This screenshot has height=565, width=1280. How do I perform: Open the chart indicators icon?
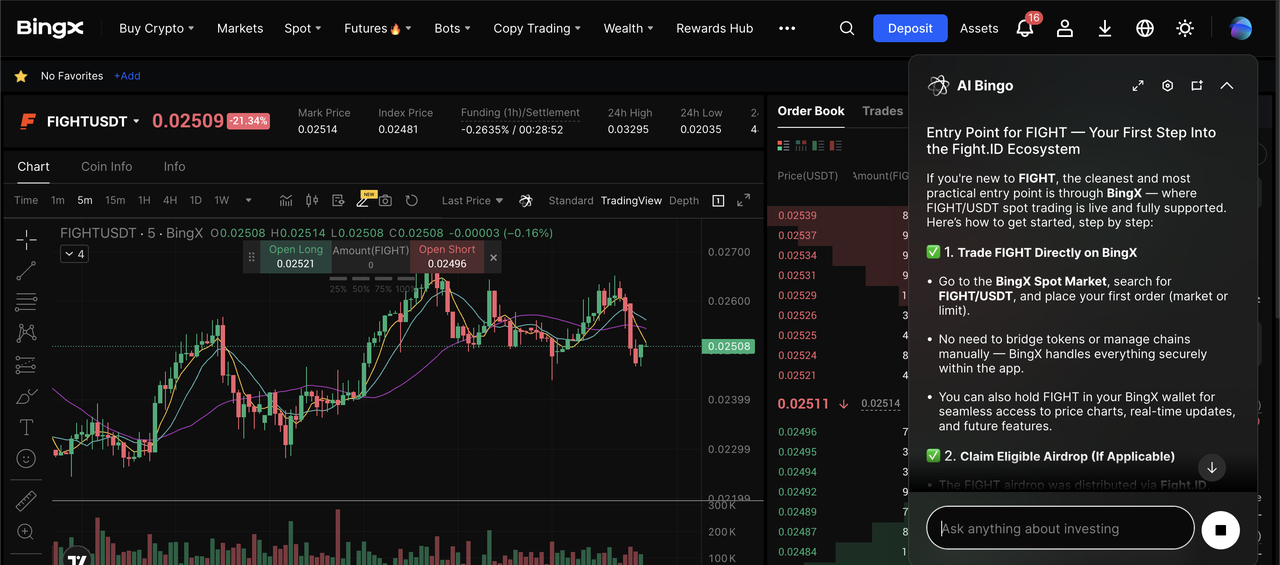point(286,201)
